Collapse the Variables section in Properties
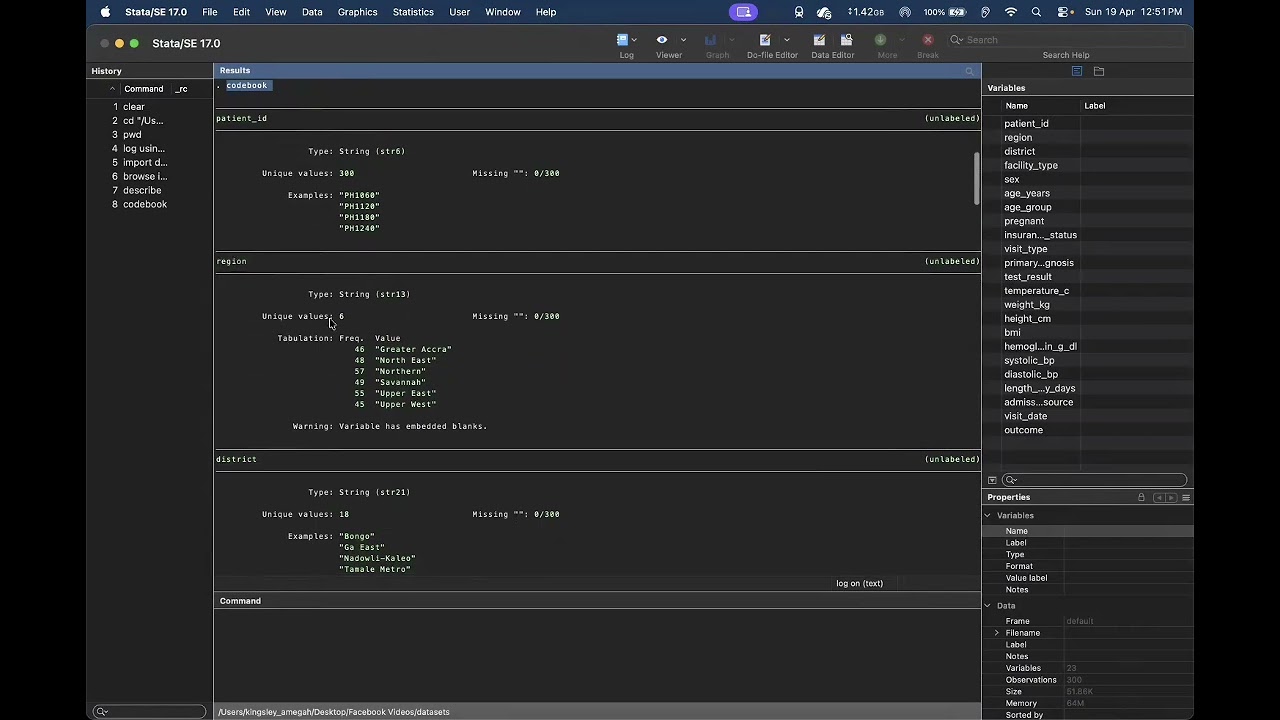Screen dimensions: 1280x720 pos(988,516)
